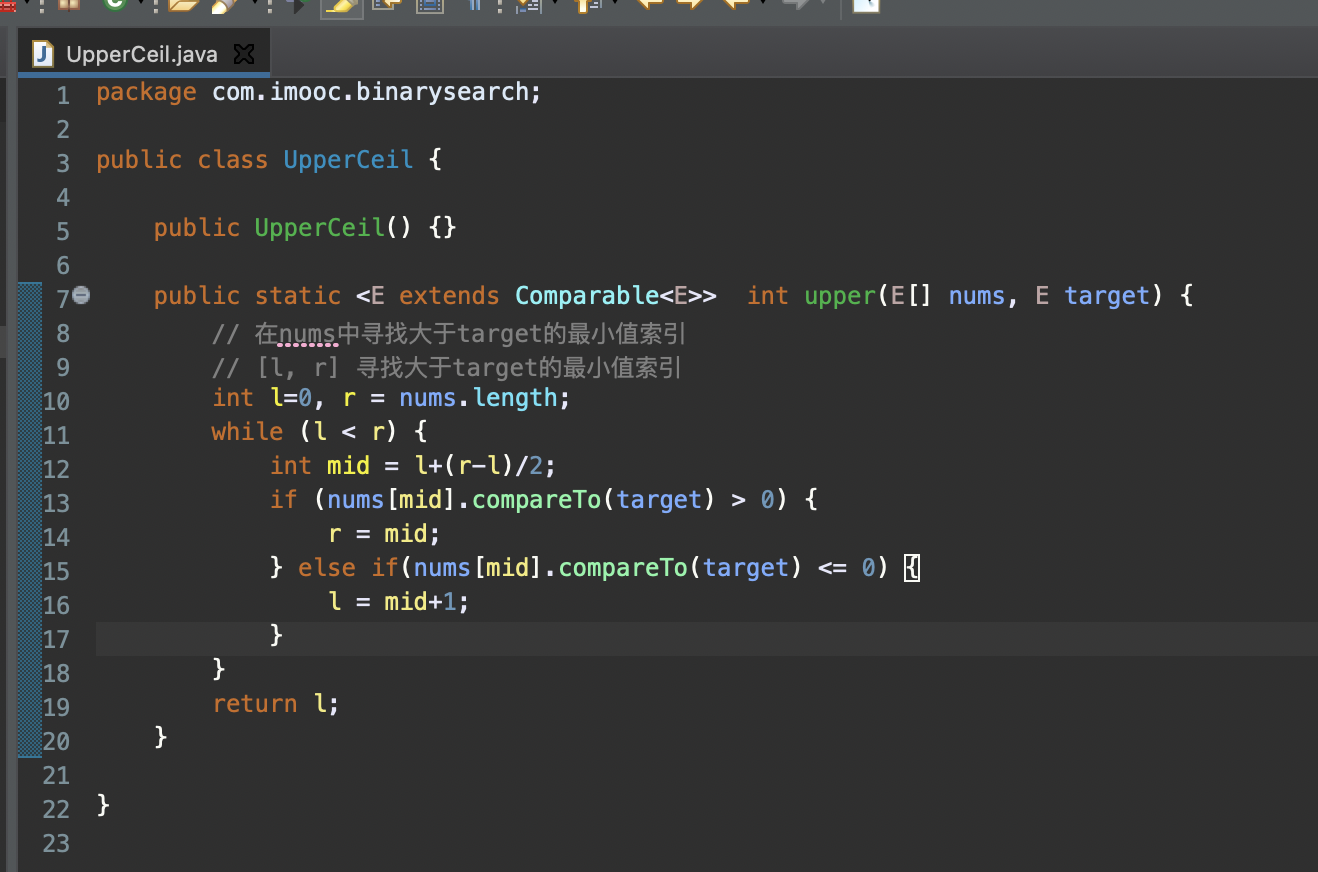Click the package keyword on line 1
Screen dimensions: 1318x872
[146, 92]
